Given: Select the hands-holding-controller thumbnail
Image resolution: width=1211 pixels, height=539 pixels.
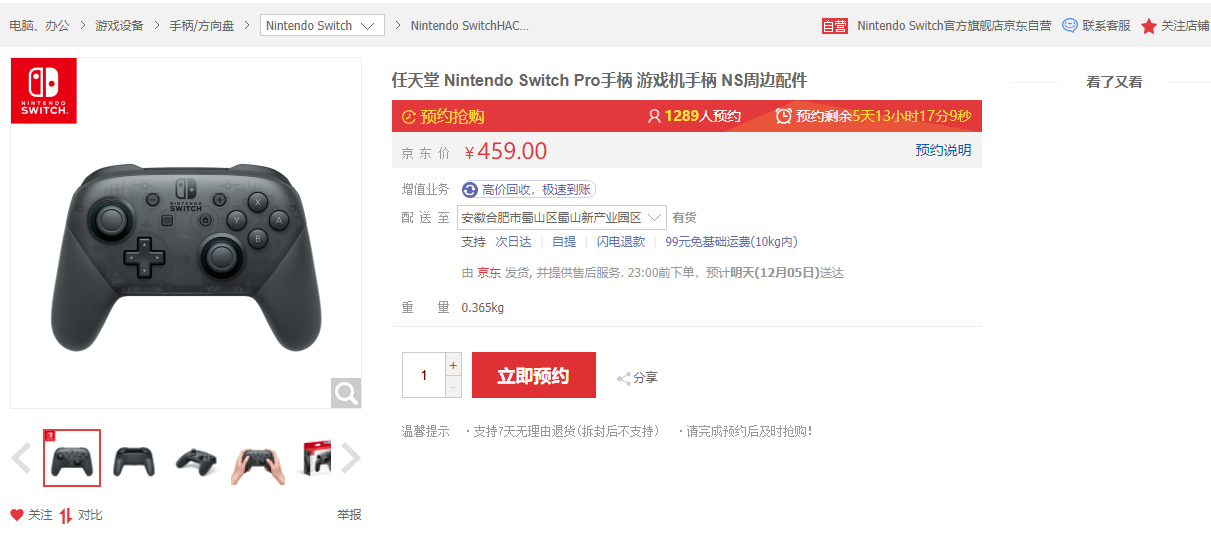Looking at the screenshot, I should pos(258,459).
